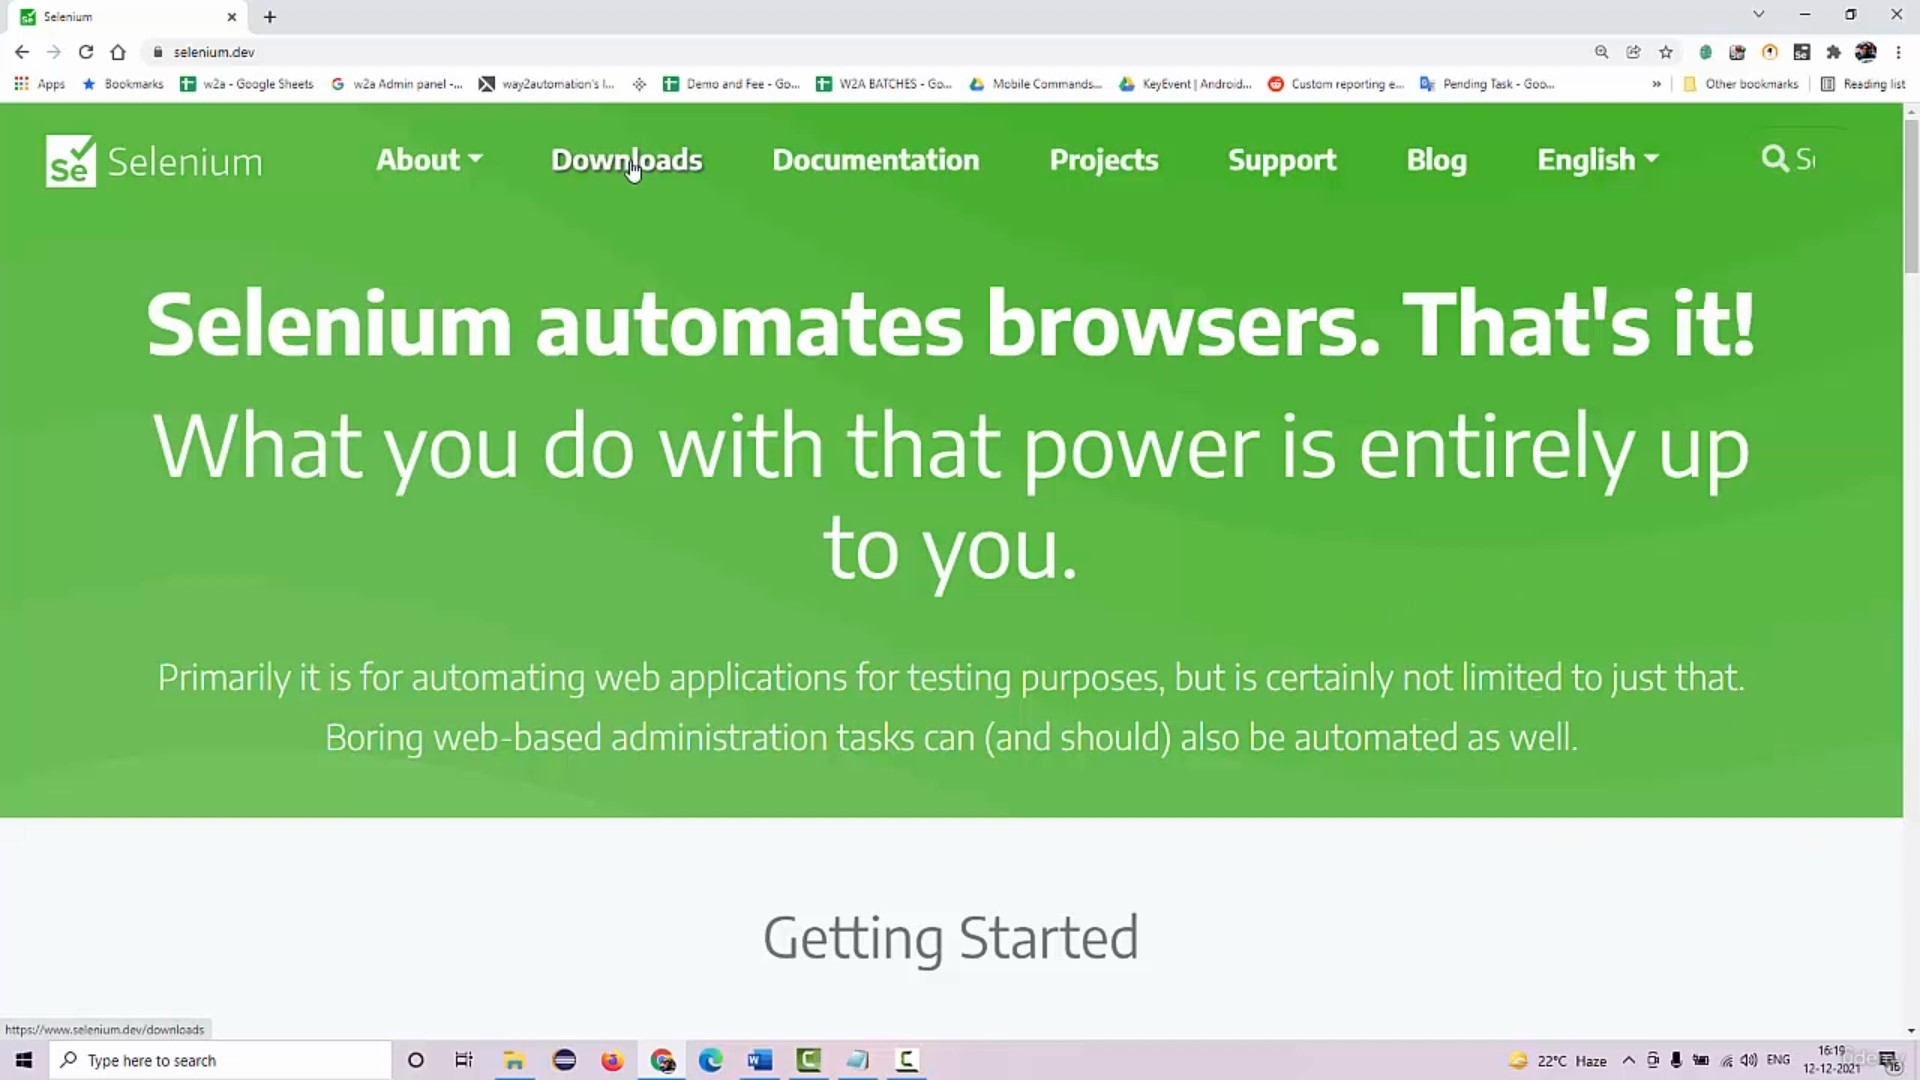Viewport: 1920px width, 1080px height.
Task: Open the Bookmarks folder bookmark
Action: (123, 84)
